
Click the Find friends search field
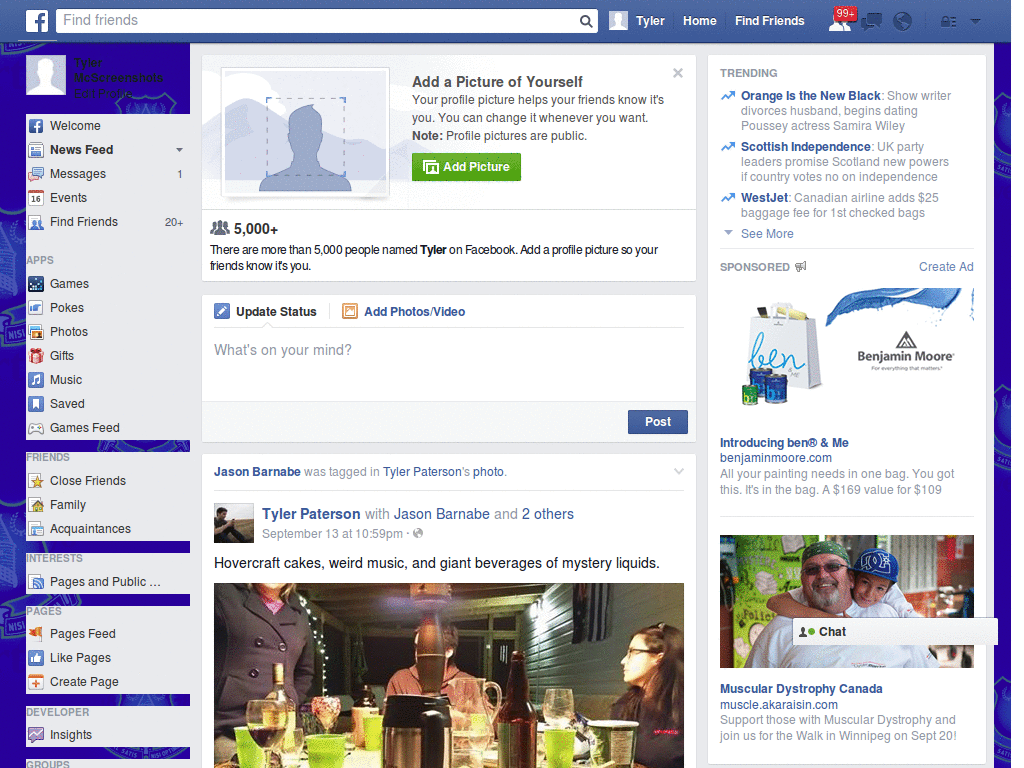[319, 20]
